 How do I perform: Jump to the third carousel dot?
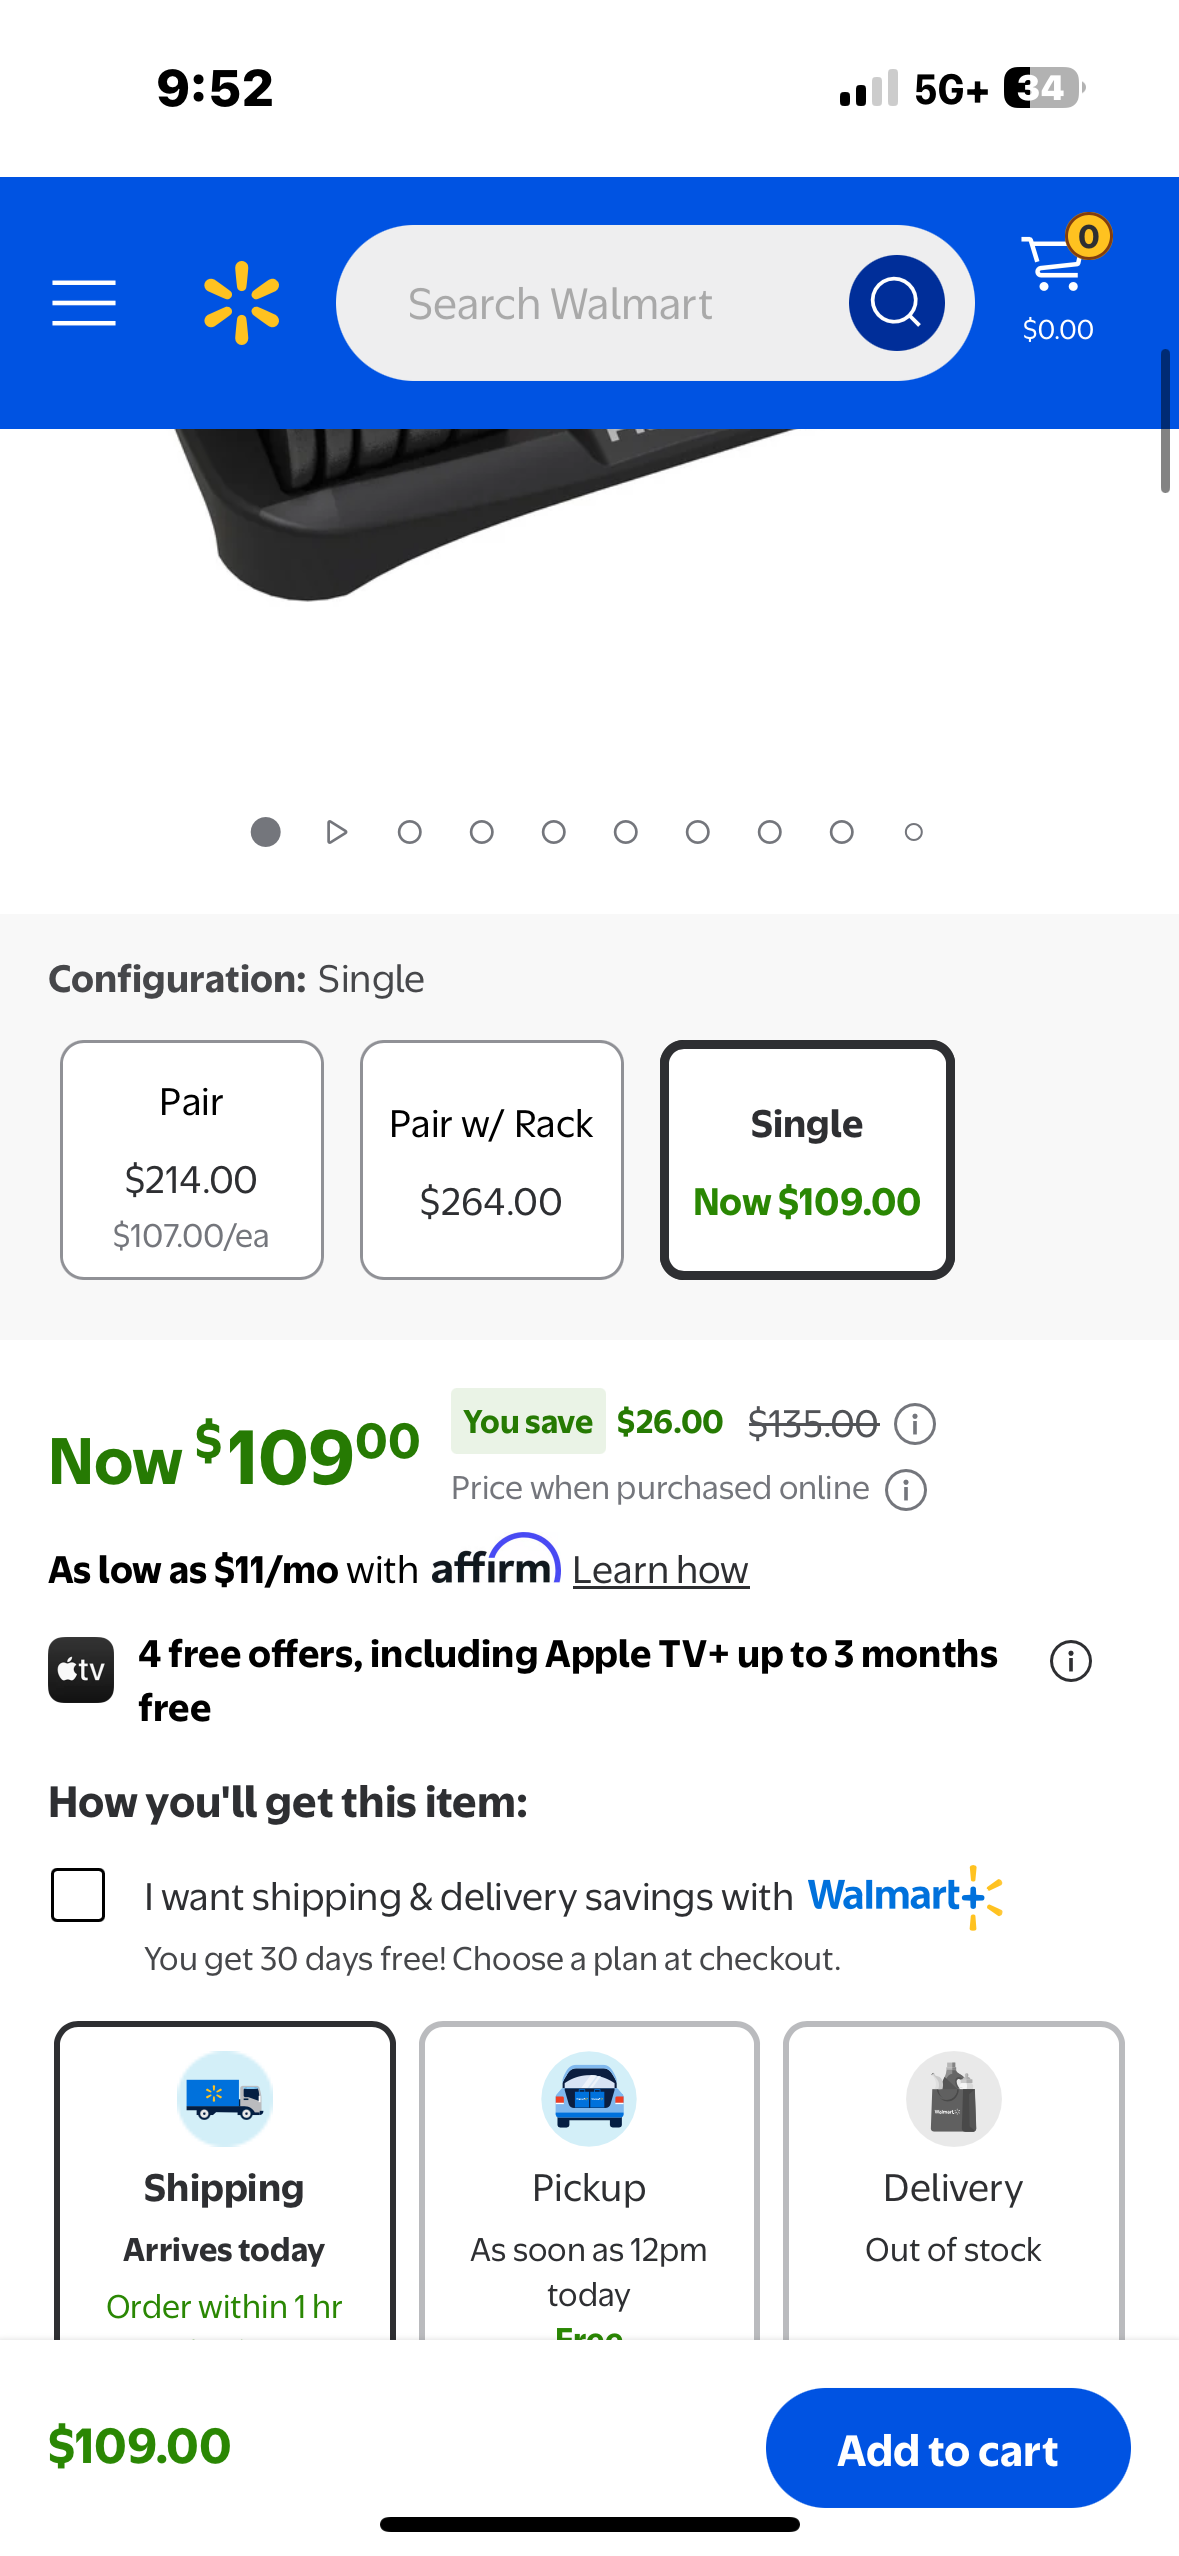click(409, 832)
